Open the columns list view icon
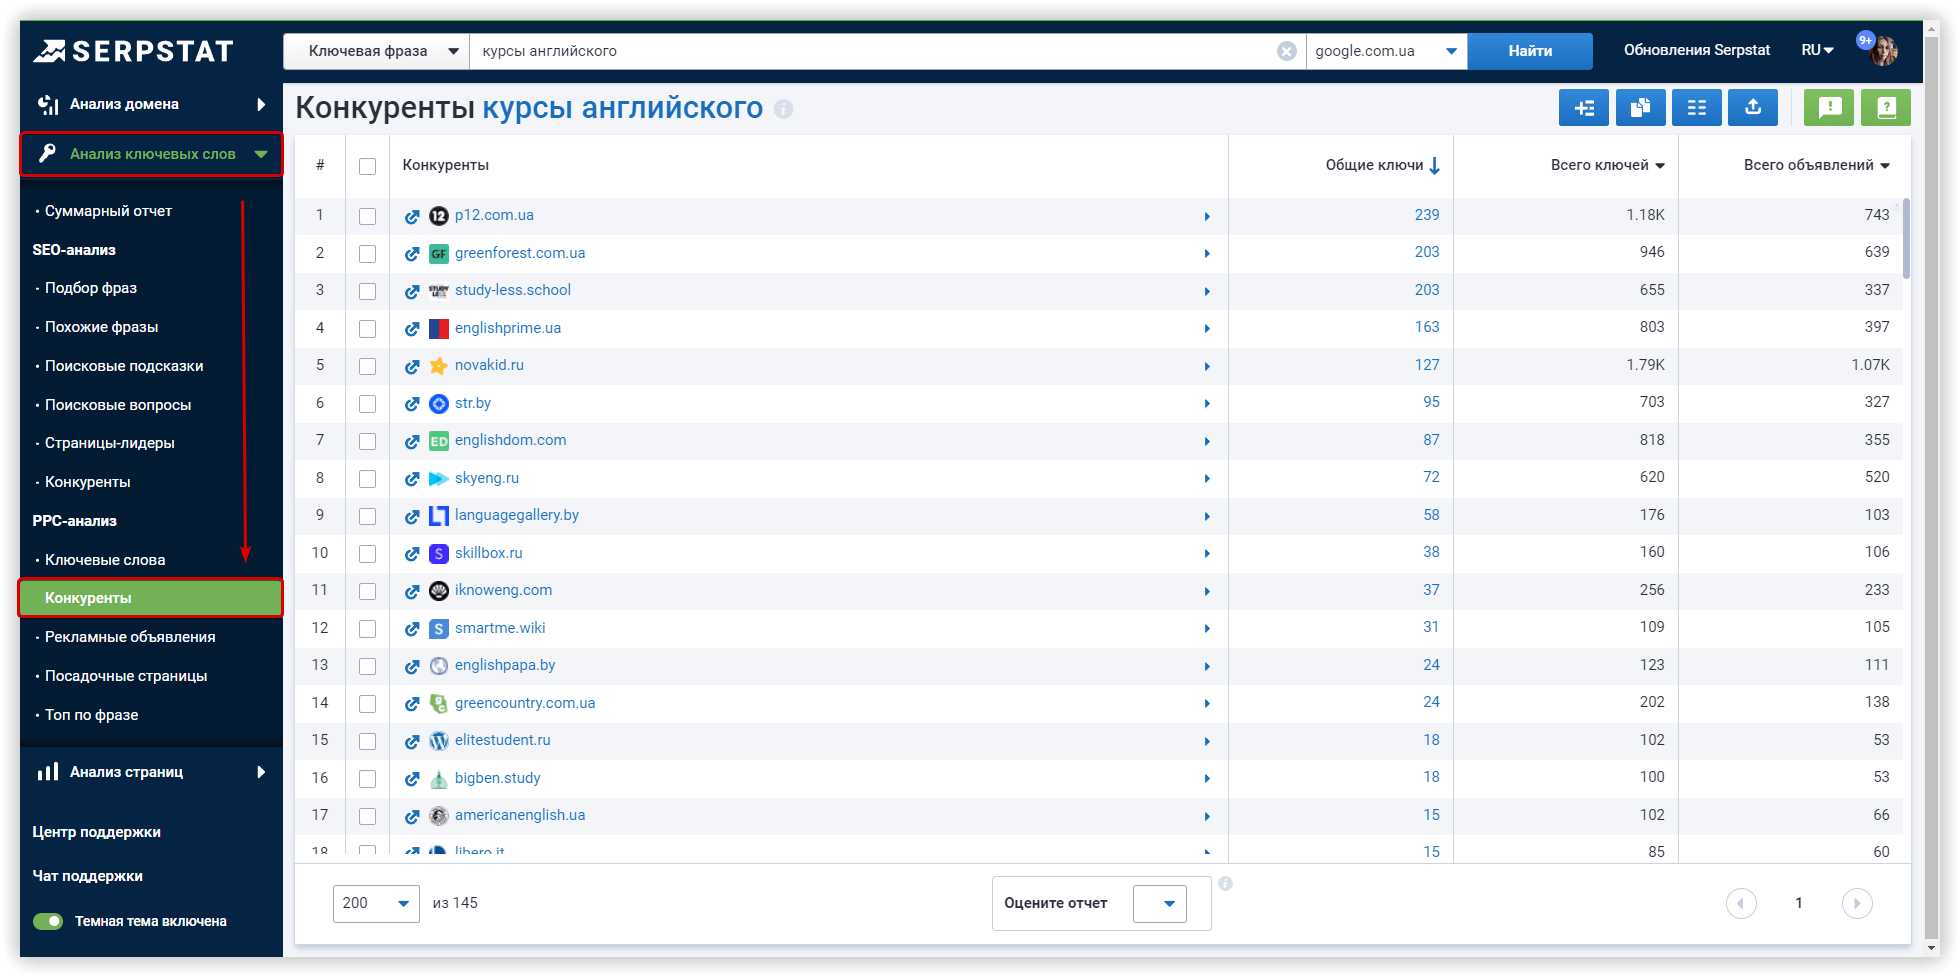 click(1696, 108)
